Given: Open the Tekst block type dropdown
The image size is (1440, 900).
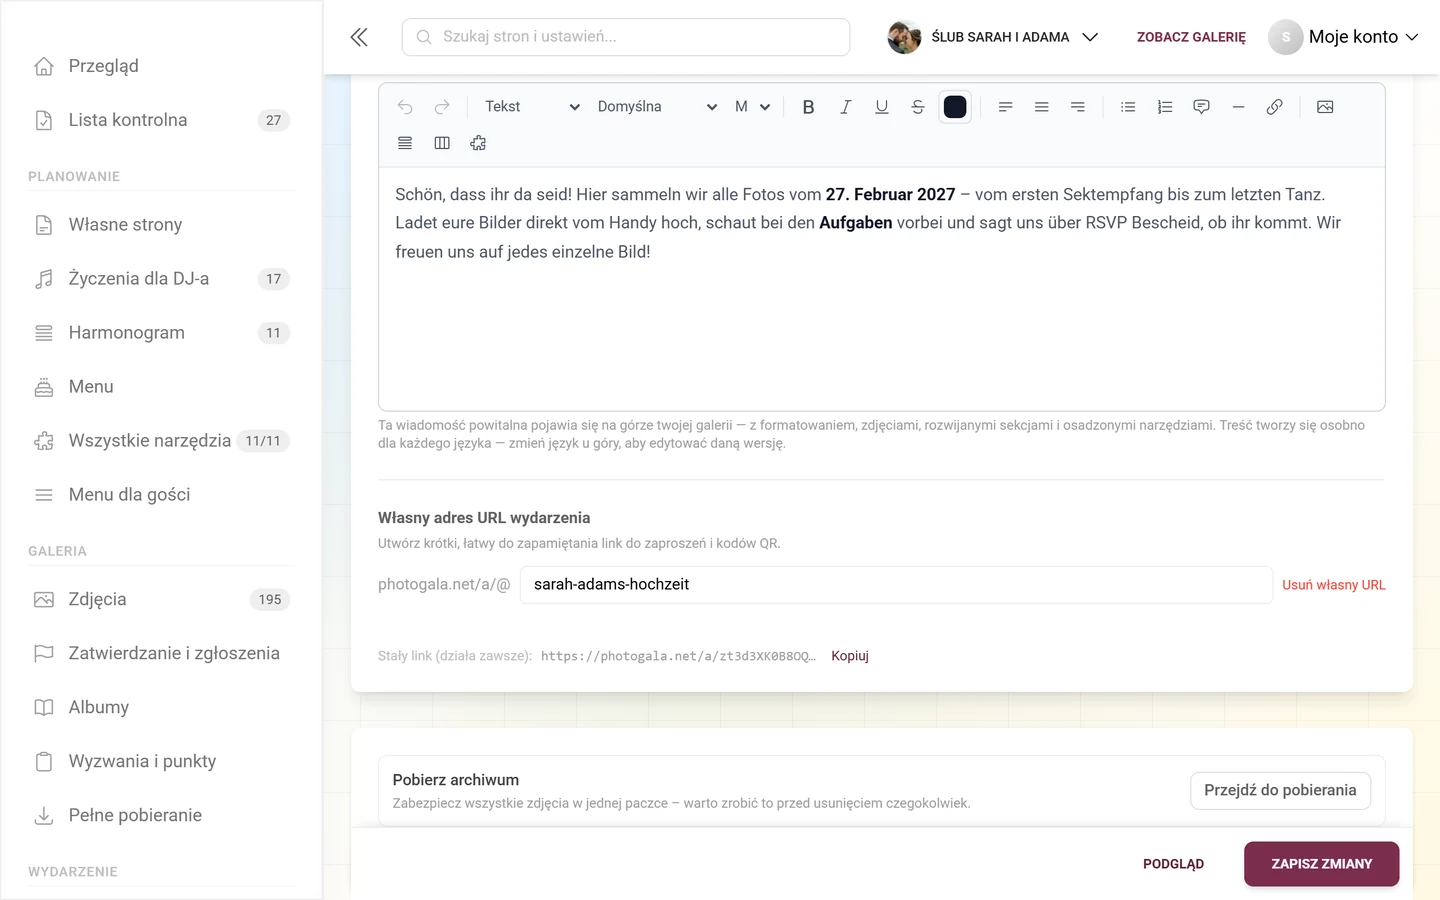Looking at the screenshot, I should pyautogui.click(x=532, y=107).
